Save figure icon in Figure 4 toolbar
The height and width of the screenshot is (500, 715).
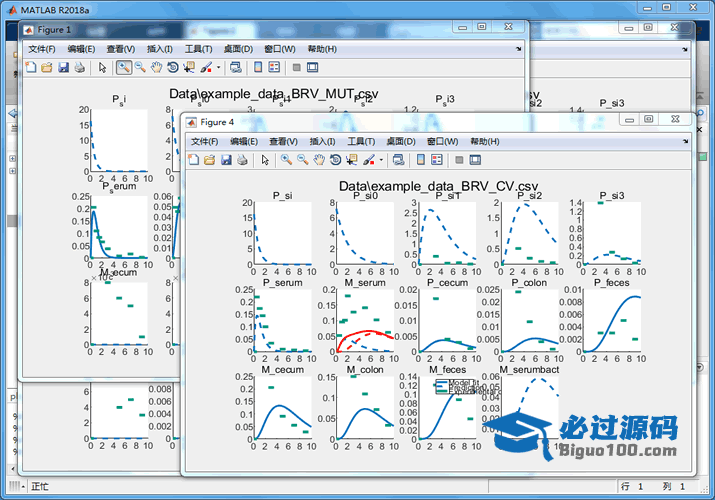click(226, 160)
